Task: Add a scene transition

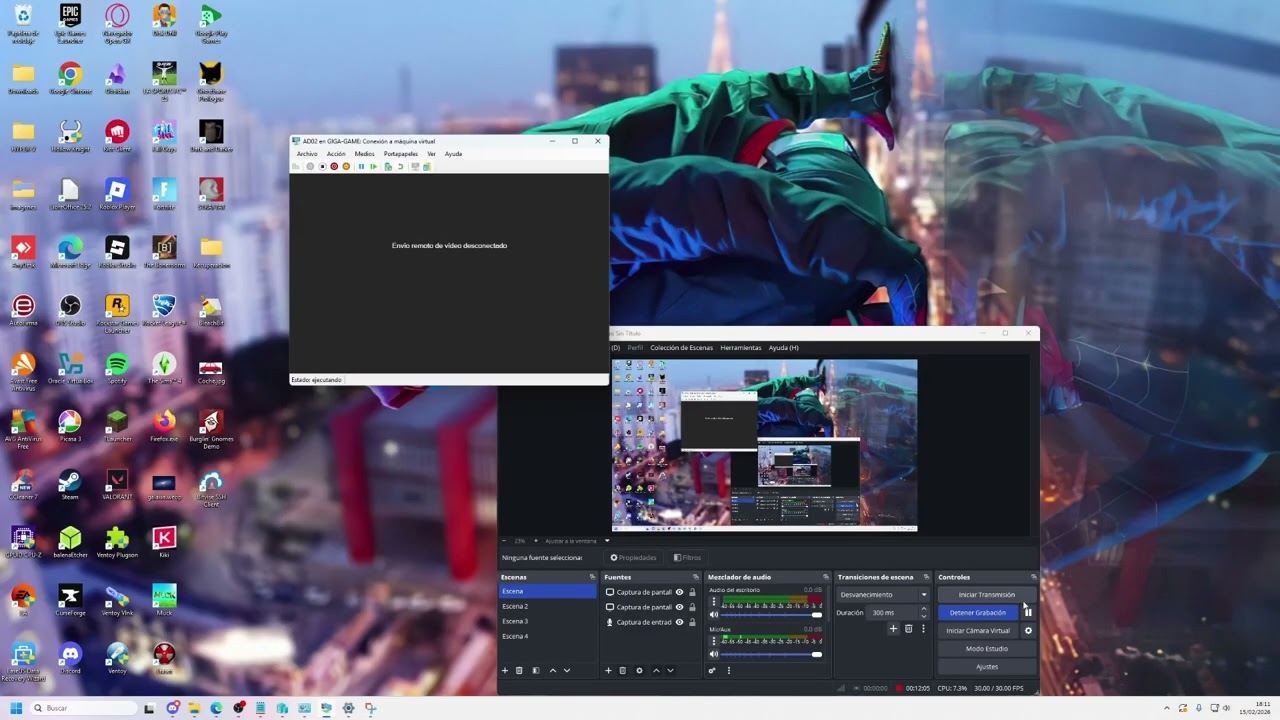Action: click(x=893, y=629)
